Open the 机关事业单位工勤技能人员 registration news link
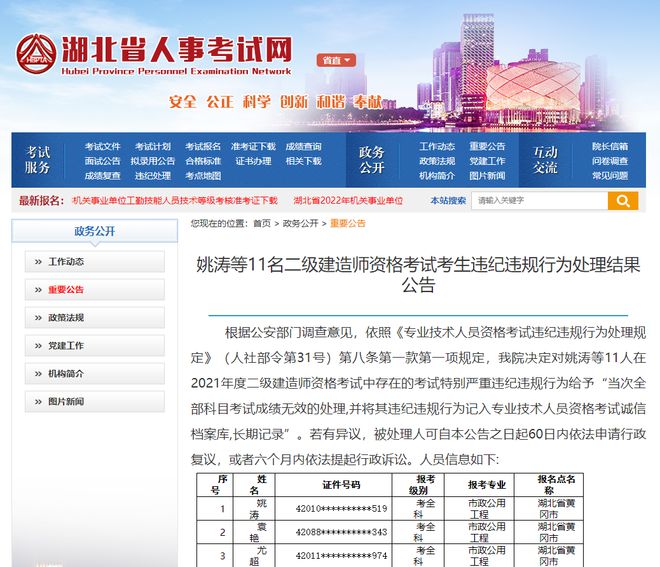 coord(174,201)
